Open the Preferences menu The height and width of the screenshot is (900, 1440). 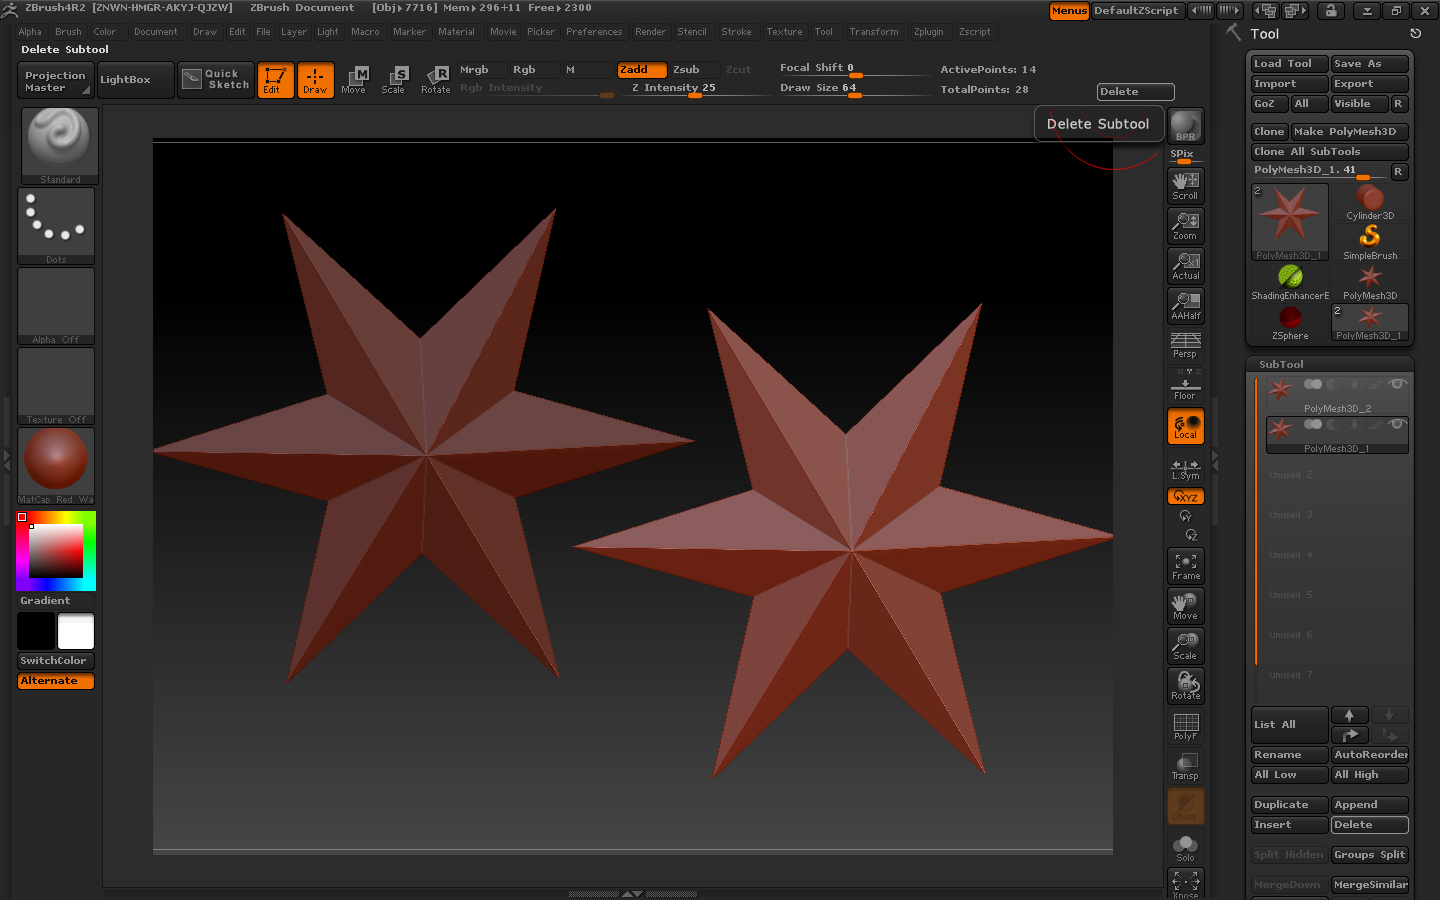coord(594,31)
